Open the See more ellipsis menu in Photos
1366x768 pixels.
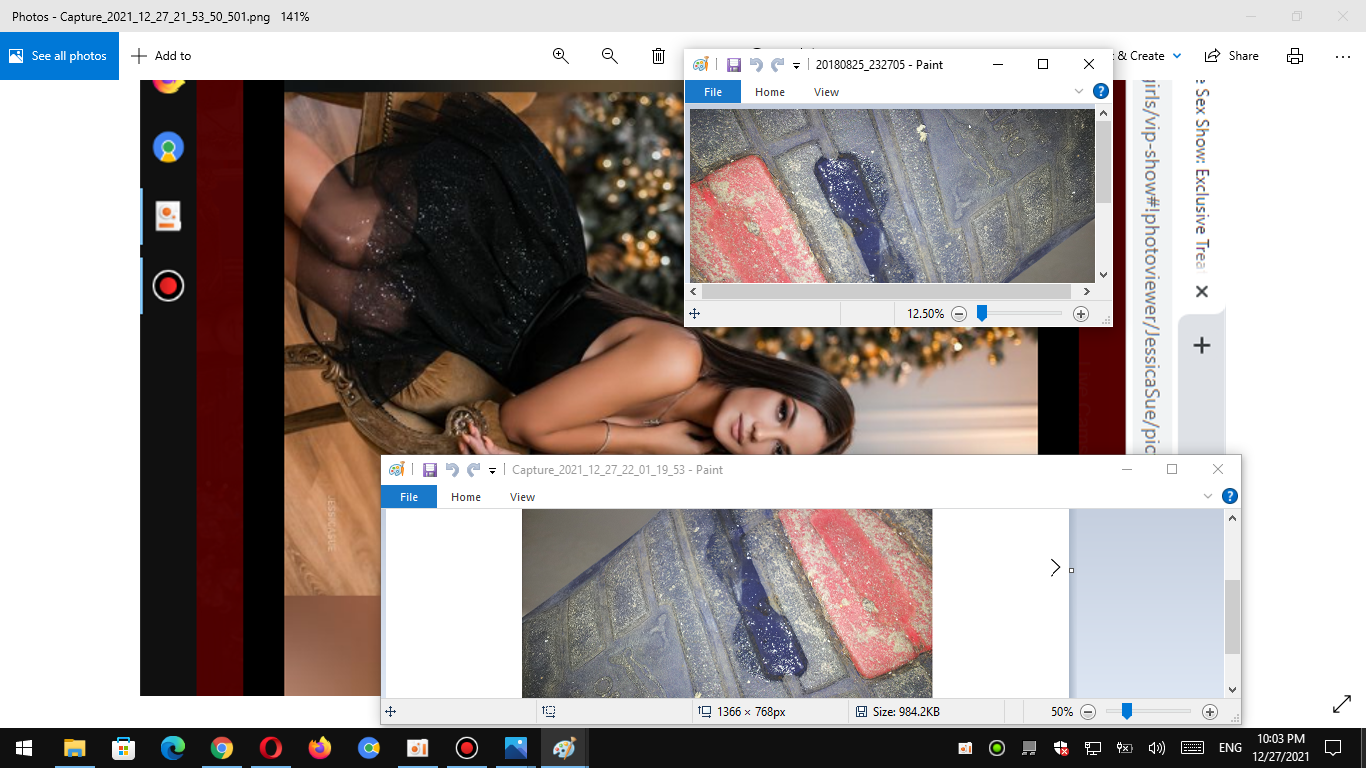coord(1343,56)
